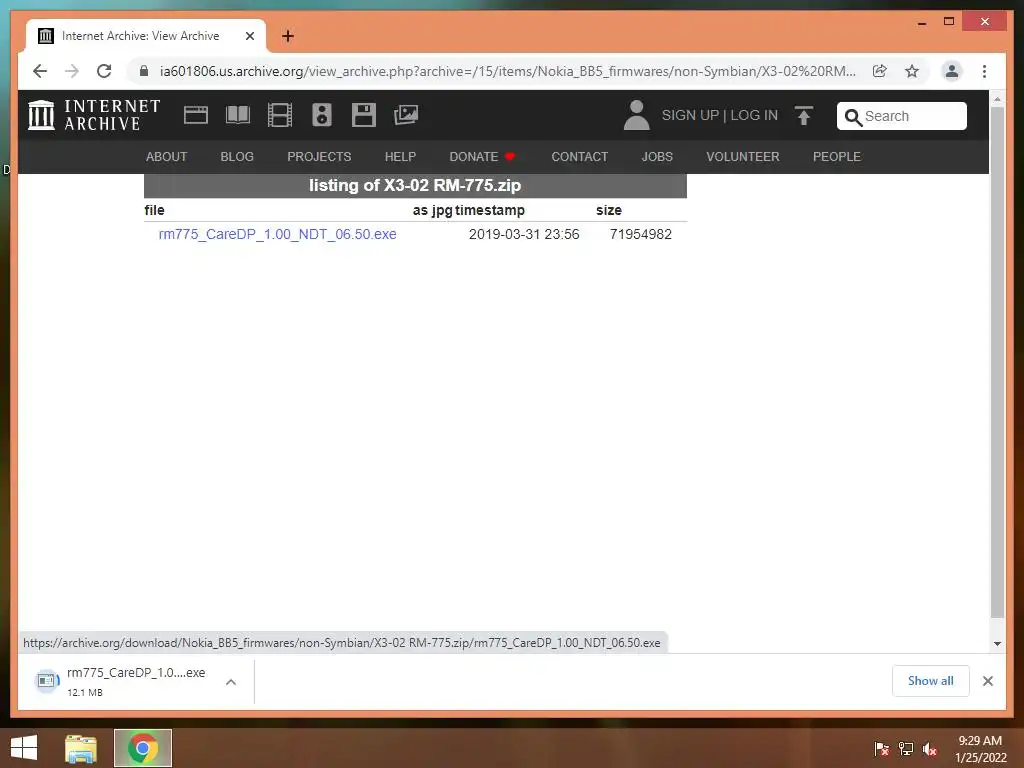Viewport: 1024px width, 768px height.
Task: Click Chrome icon on taskbar
Action: click(143, 748)
